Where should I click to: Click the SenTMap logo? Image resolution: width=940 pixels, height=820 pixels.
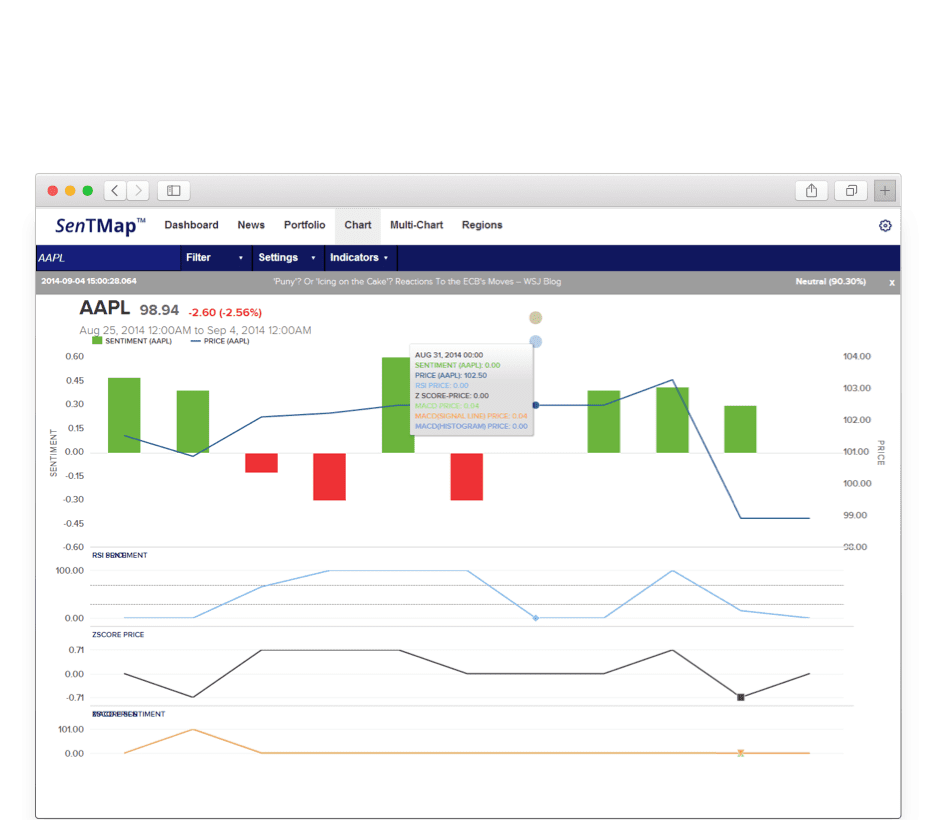click(x=100, y=225)
